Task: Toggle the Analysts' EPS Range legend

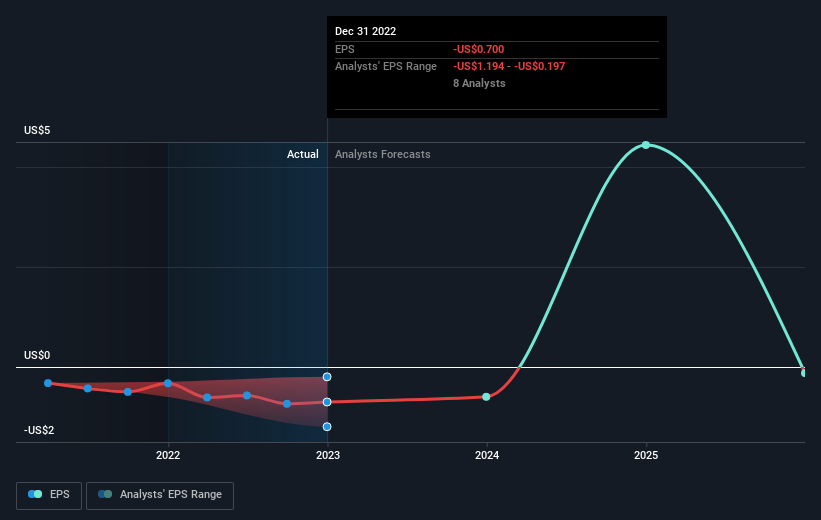Action: pos(160,495)
